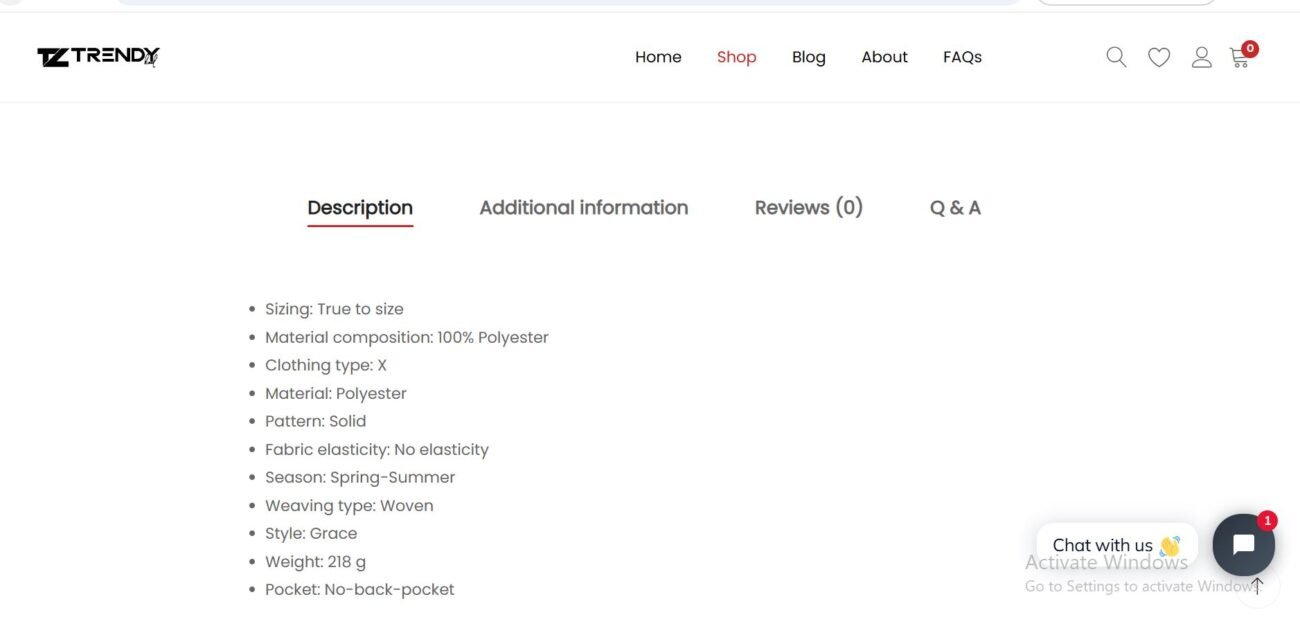1300x626 pixels.
Task: Open the About page link
Action: pyautogui.click(x=884, y=57)
